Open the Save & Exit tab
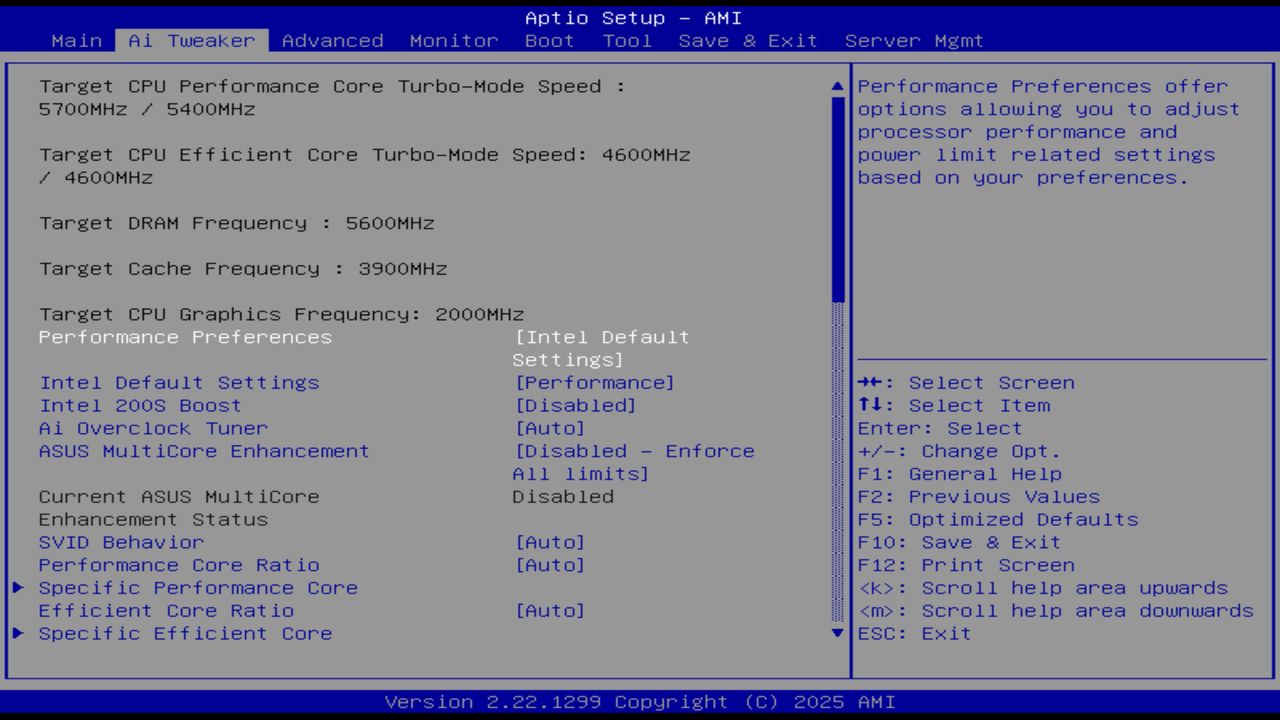The height and width of the screenshot is (720, 1280). pyautogui.click(x=745, y=40)
